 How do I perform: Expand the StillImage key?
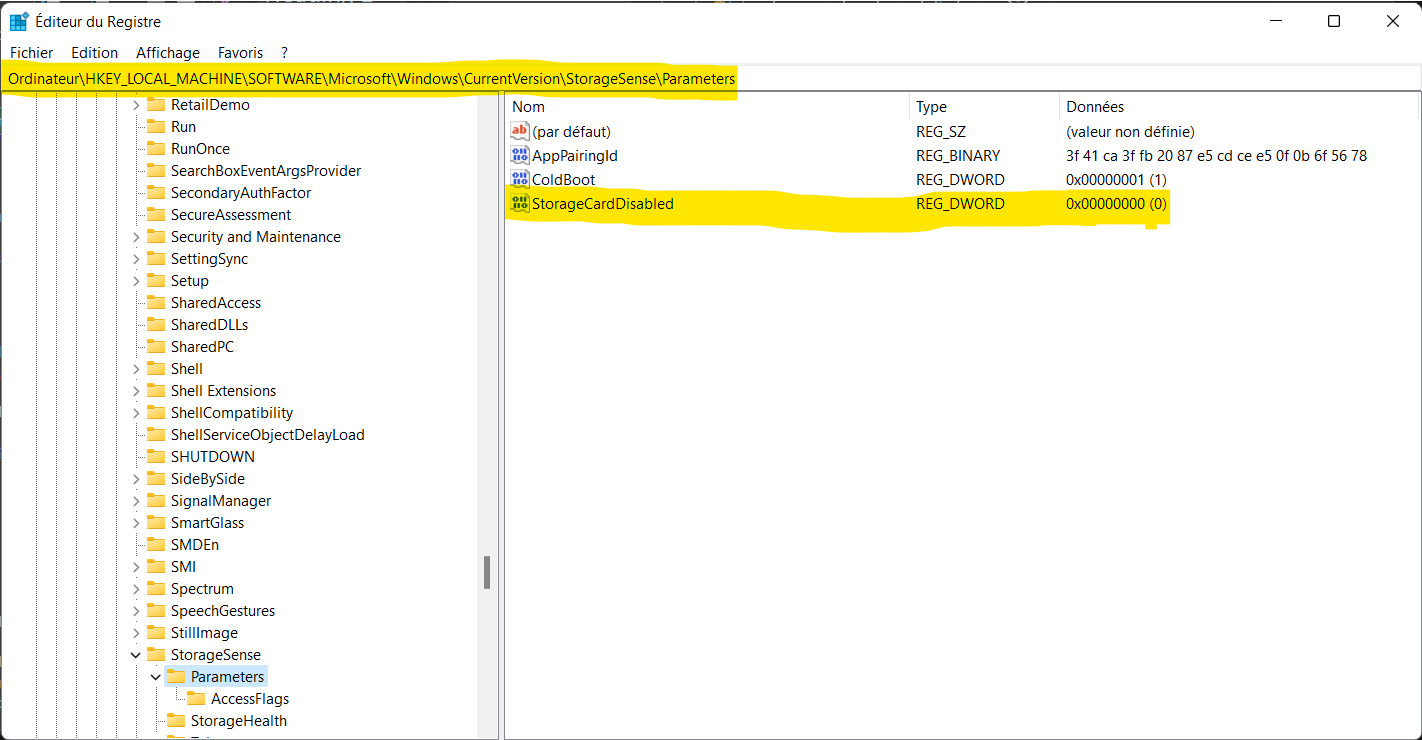pos(136,633)
